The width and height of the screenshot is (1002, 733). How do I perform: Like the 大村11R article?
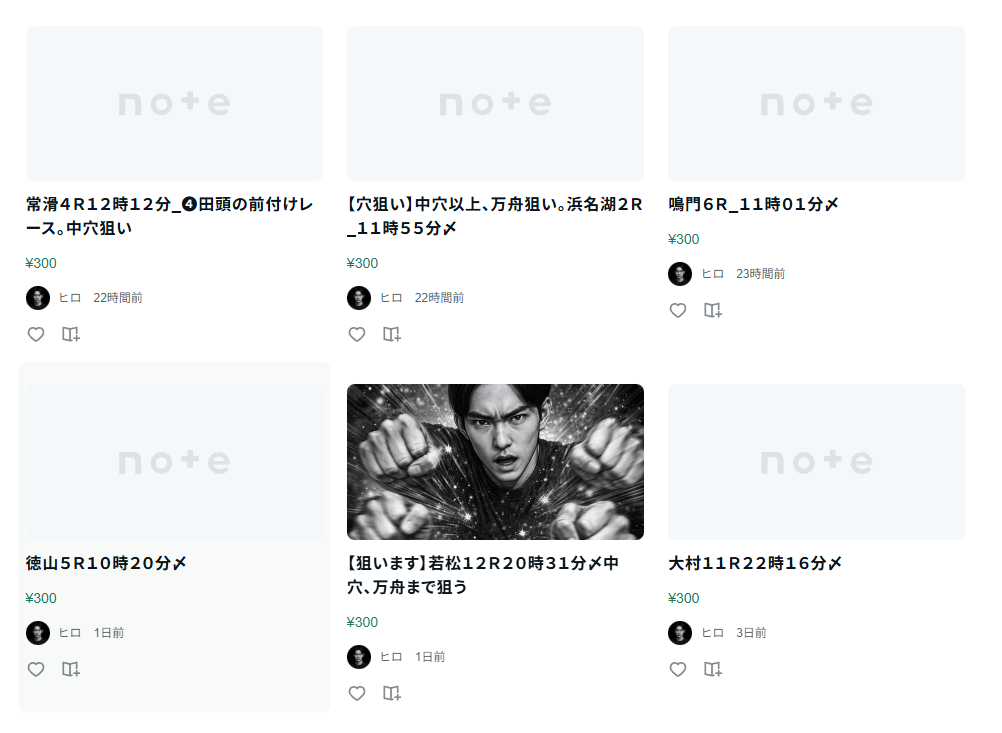click(x=678, y=669)
